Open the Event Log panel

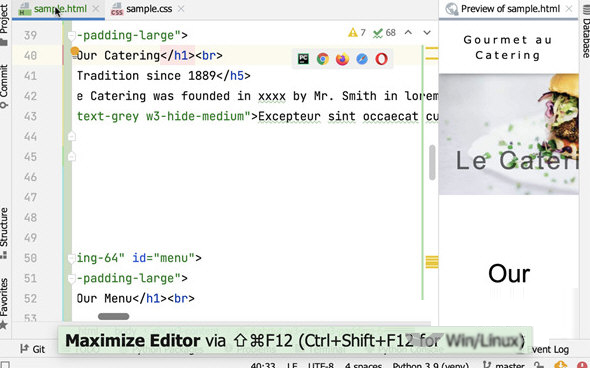click(x=547, y=350)
